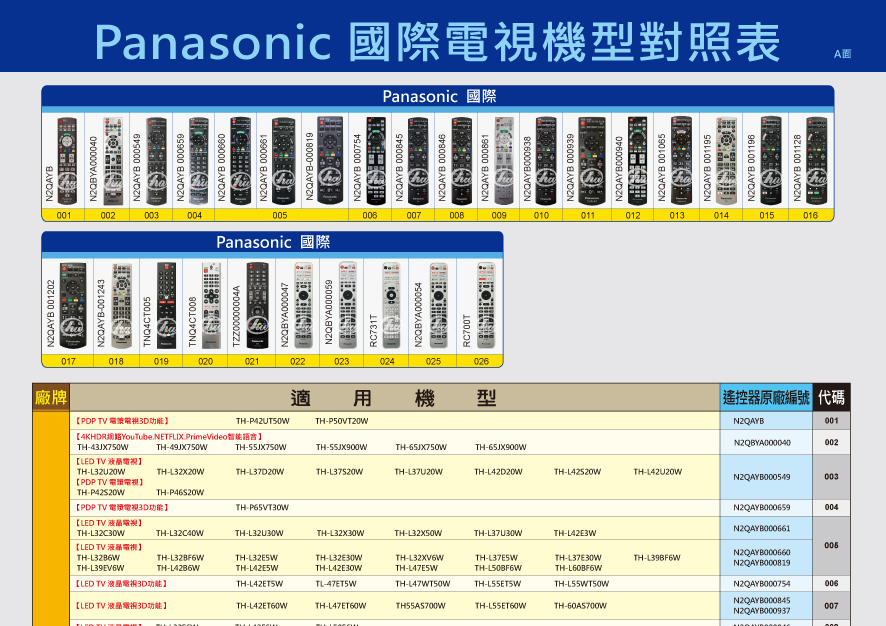Screen dimensions: 886x626
Task: Click "N2QBYA000040" in the remote number column
Action: point(762,442)
